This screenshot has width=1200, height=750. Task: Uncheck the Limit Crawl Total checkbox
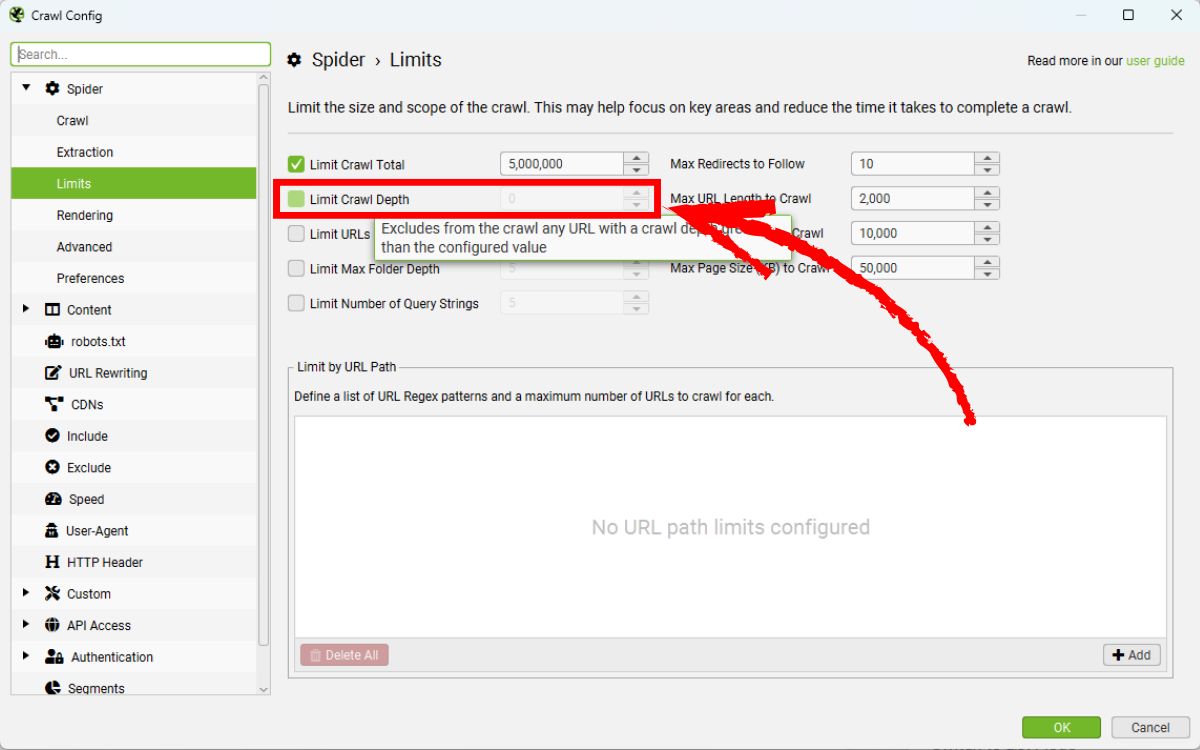tap(296, 165)
